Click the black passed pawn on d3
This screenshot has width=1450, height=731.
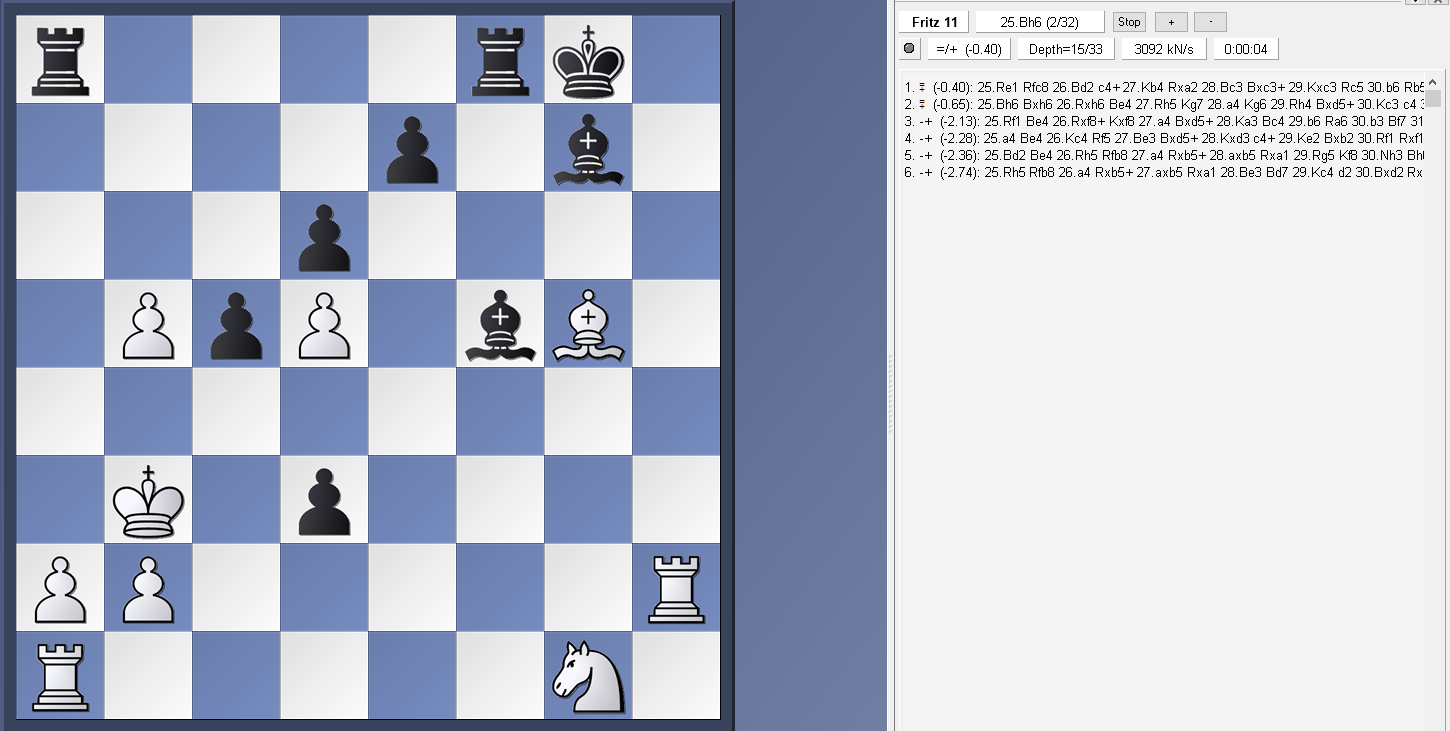324,500
